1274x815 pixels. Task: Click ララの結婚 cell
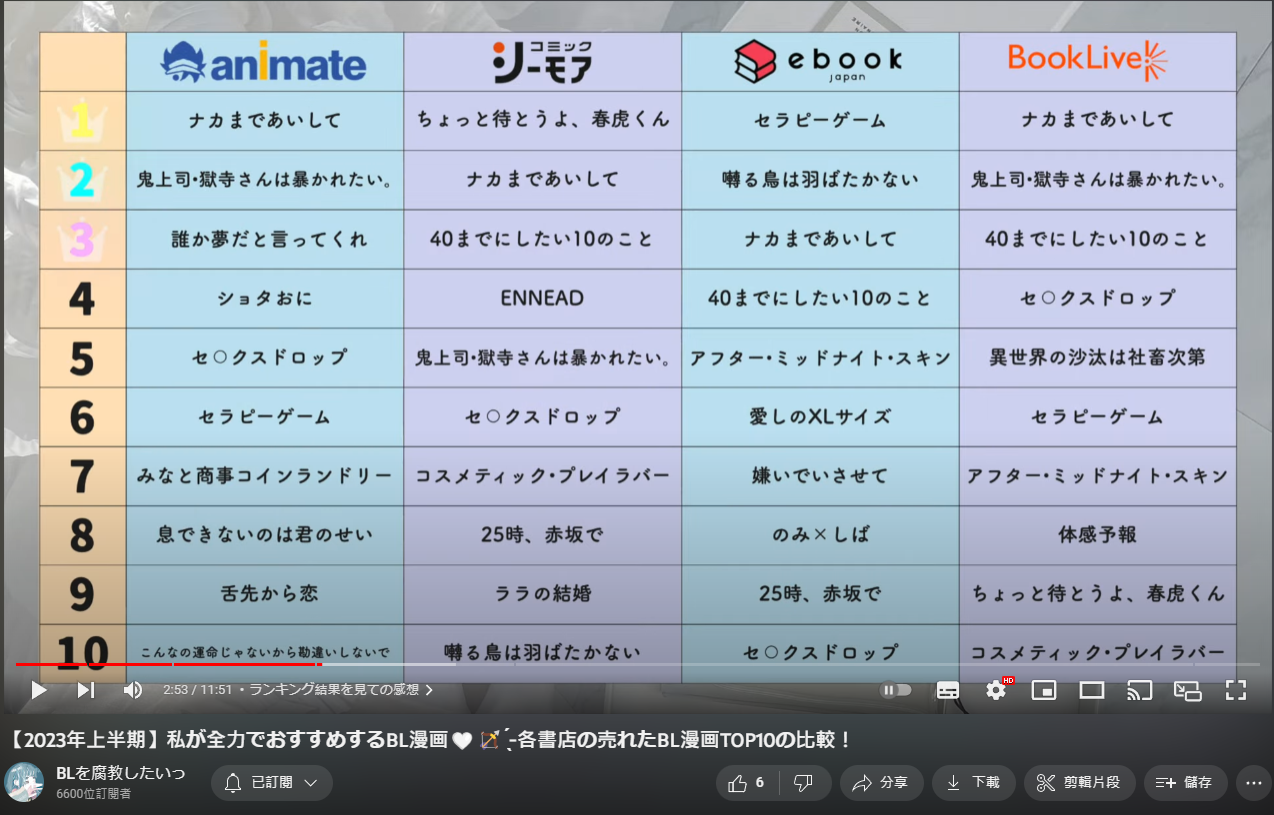tap(543, 593)
